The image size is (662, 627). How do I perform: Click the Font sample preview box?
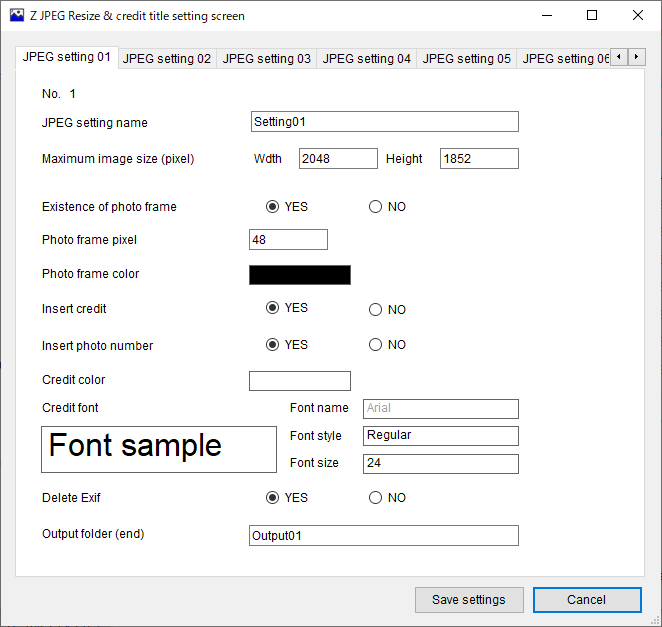(159, 449)
